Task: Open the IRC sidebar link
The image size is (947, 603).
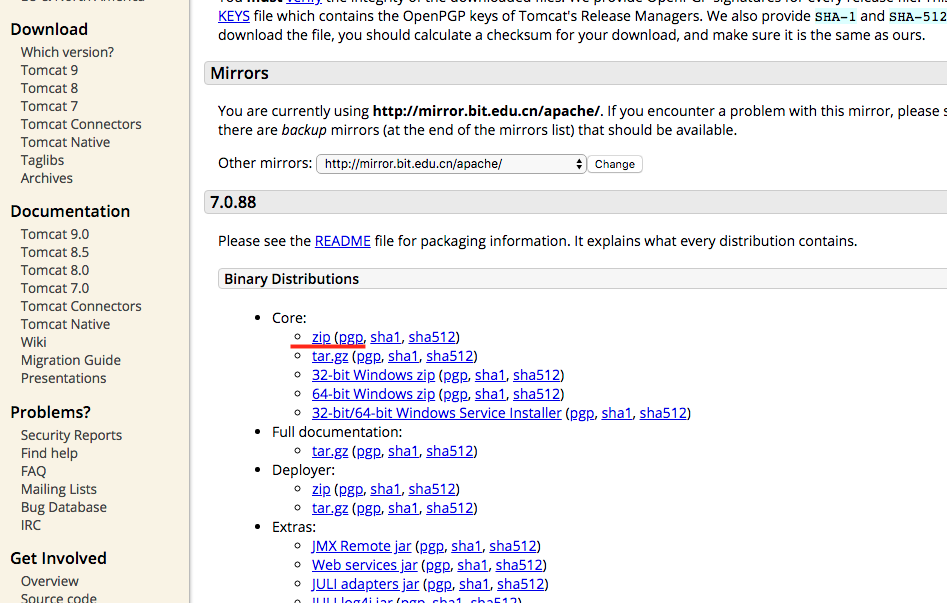Action: click(x=31, y=525)
